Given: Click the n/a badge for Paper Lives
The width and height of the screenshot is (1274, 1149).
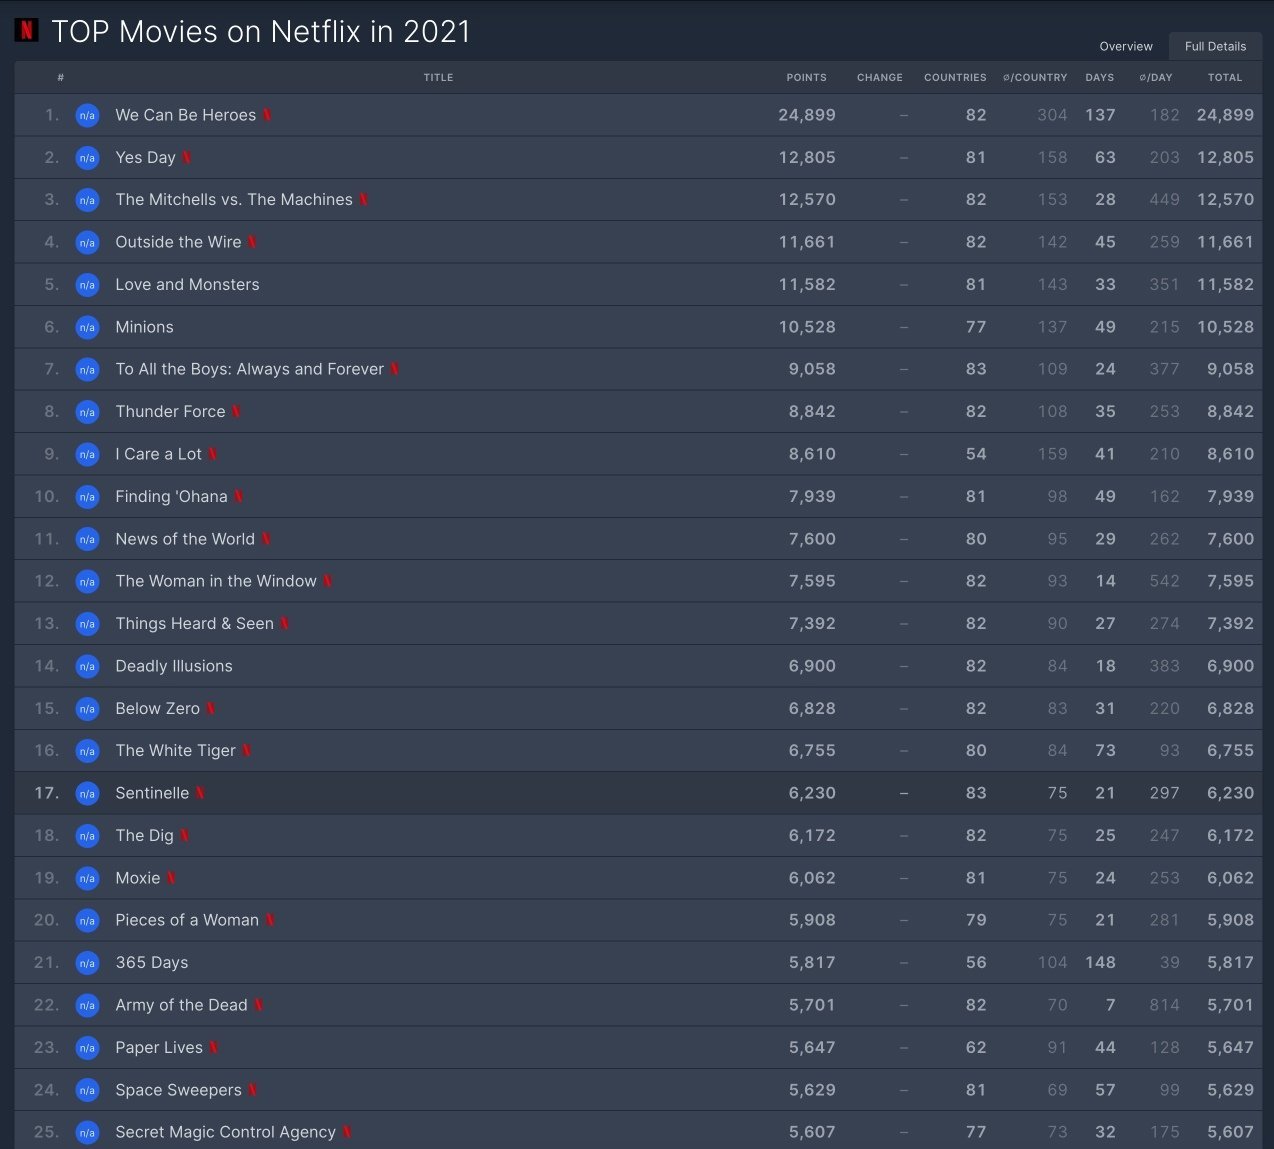Looking at the screenshot, I should [x=87, y=1048].
